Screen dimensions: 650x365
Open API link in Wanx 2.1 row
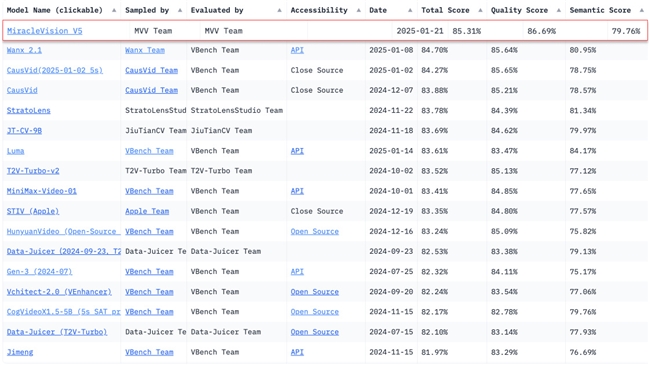pyautogui.click(x=297, y=50)
